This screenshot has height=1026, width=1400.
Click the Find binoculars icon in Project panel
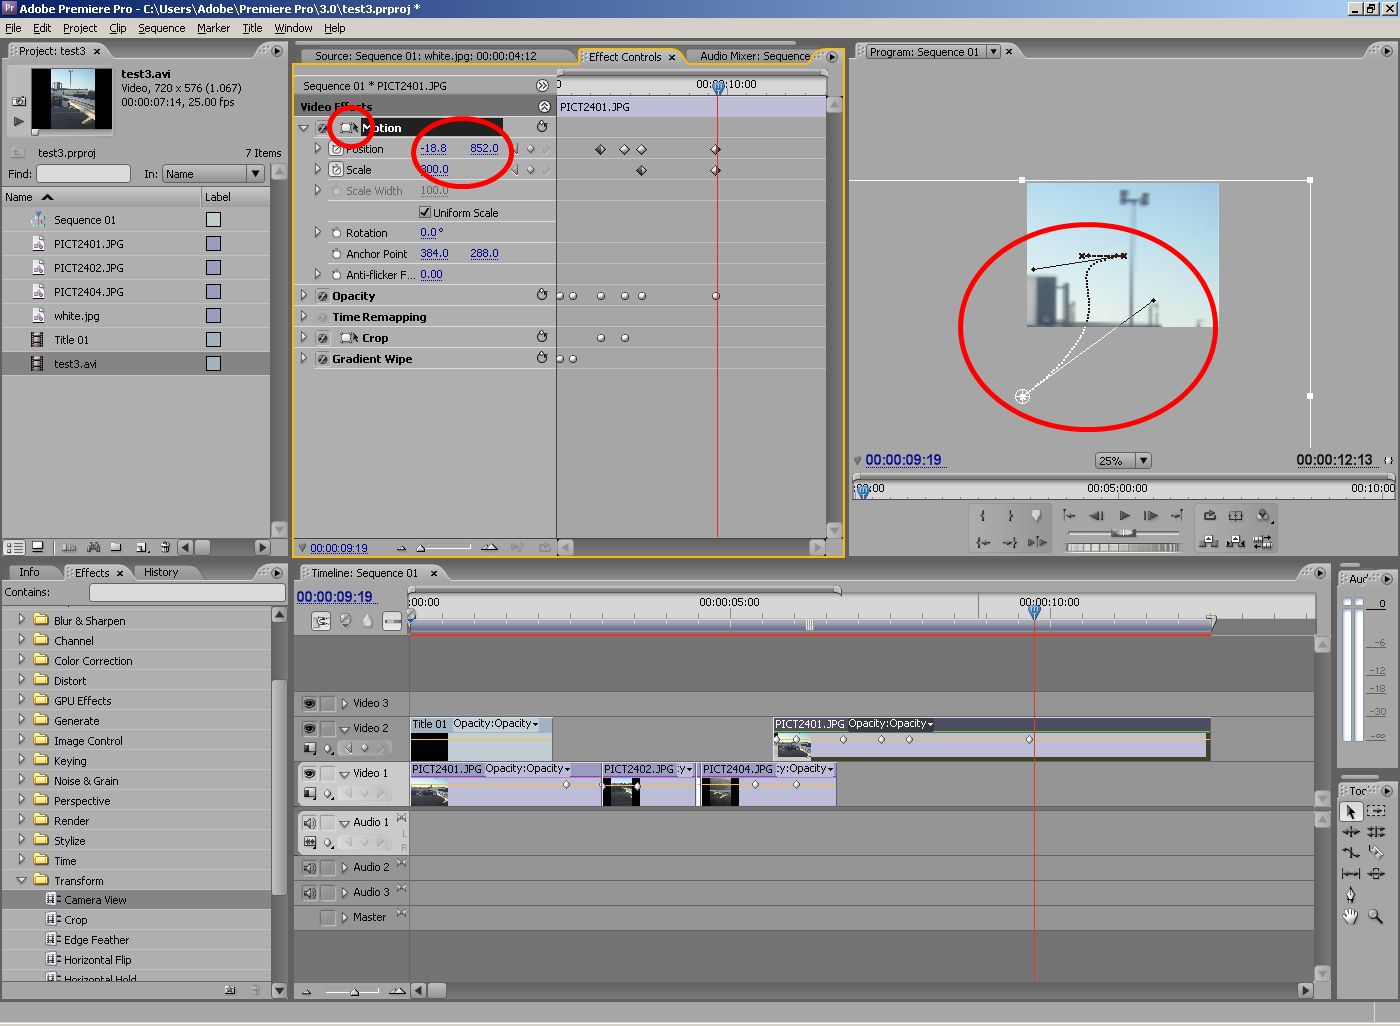point(93,547)
